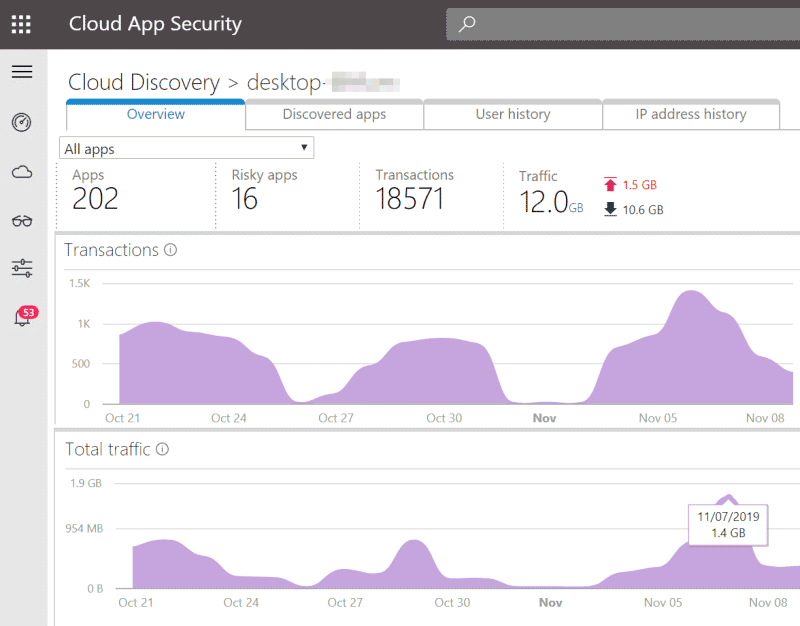Screen dimensions: 800x626
Task: Click the Total traffic info icon
Action: pos(162,449)
